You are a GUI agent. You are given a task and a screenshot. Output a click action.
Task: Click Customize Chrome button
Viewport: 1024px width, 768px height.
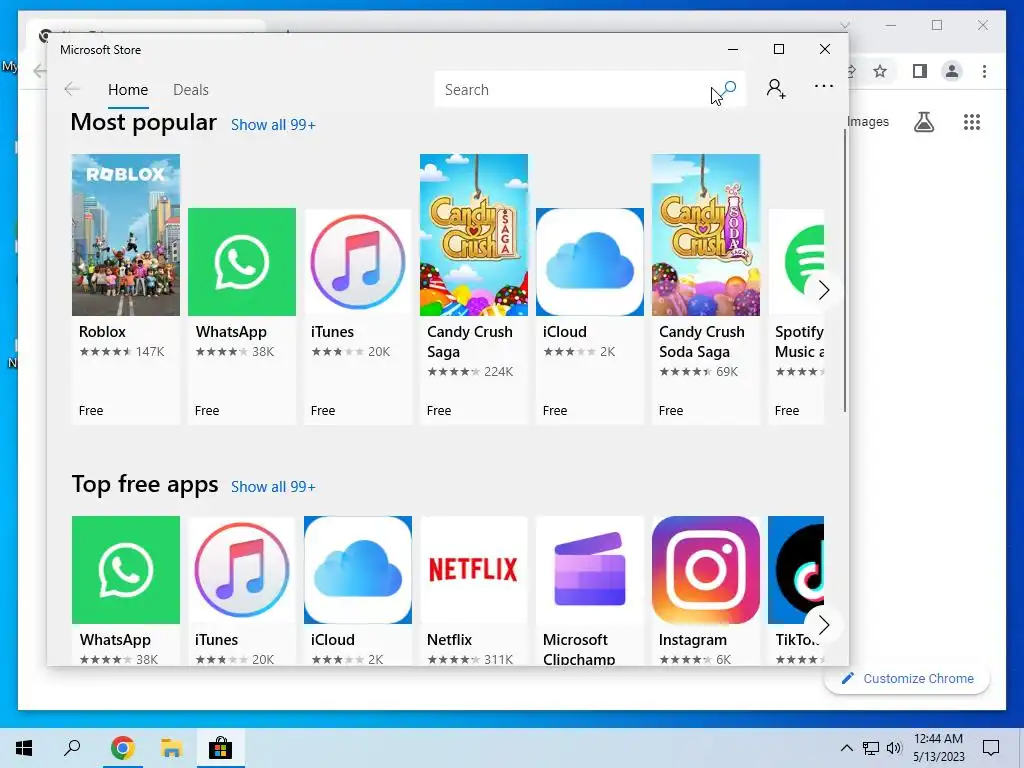point(907,679)
